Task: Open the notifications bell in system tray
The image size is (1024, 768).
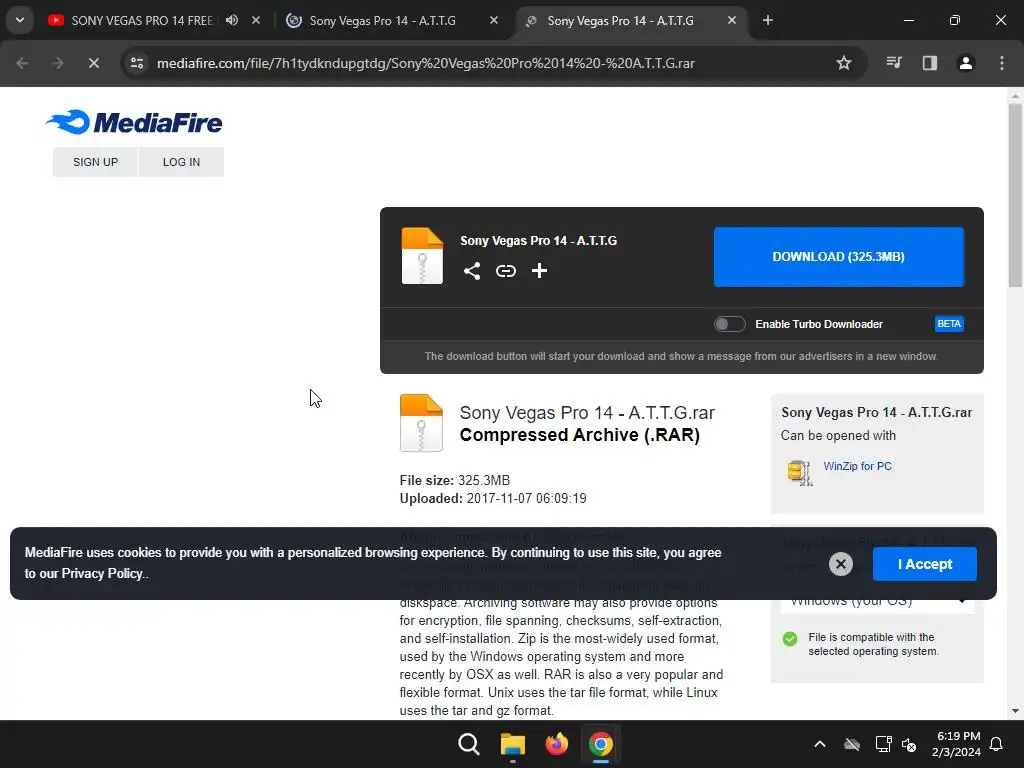Action: 996,744
